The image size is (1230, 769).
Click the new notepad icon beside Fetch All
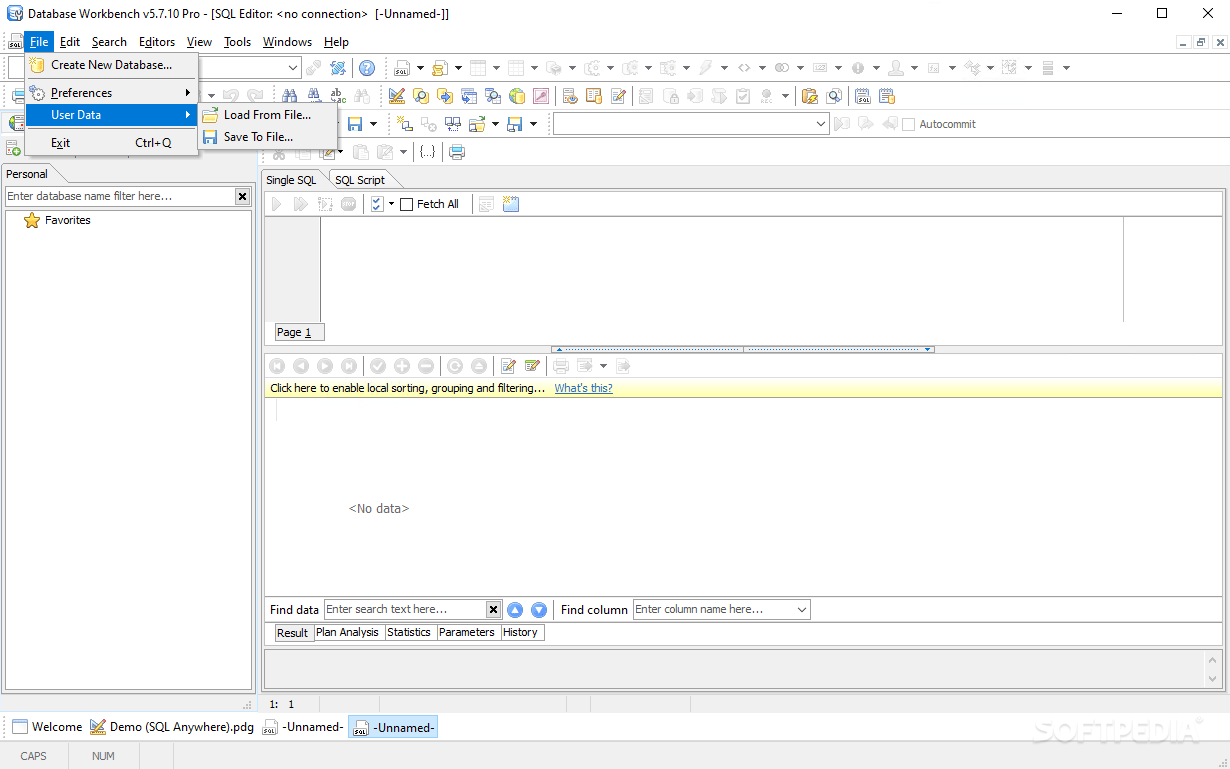pos(511,204)
